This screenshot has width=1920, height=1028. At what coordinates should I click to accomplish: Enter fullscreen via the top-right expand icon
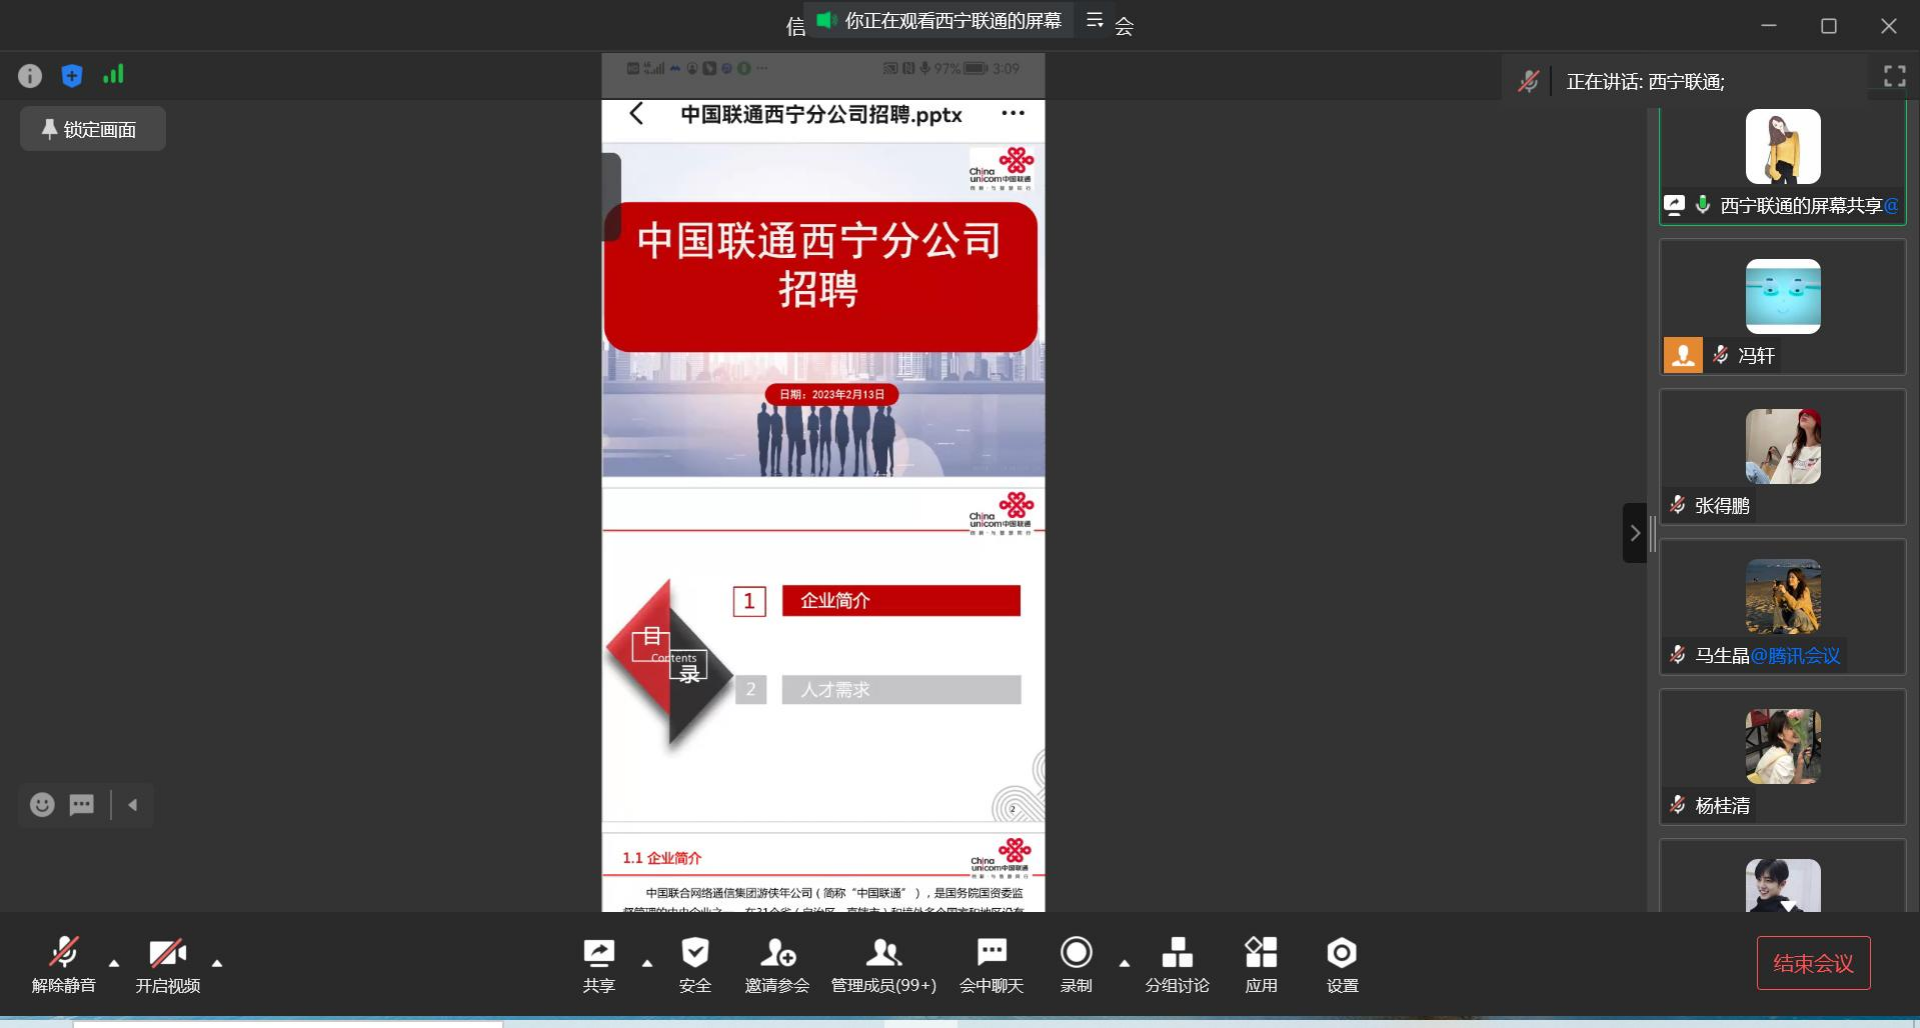click(1894, 75)
